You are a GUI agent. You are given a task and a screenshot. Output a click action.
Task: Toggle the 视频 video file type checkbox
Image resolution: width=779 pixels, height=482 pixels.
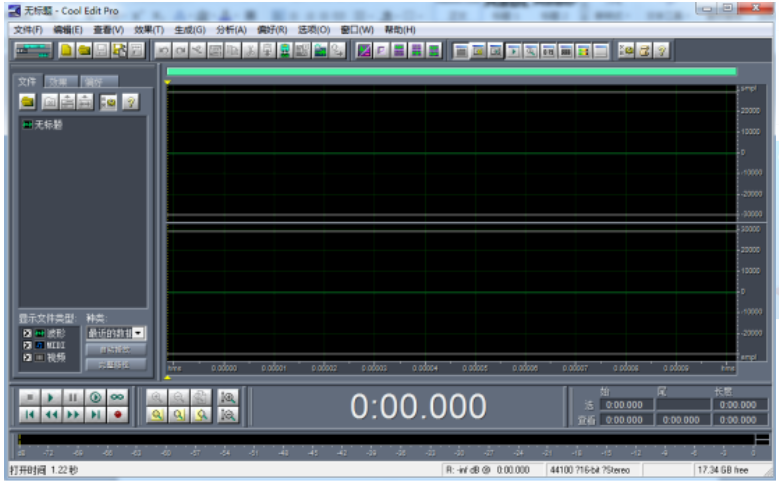tap(26, 356)
